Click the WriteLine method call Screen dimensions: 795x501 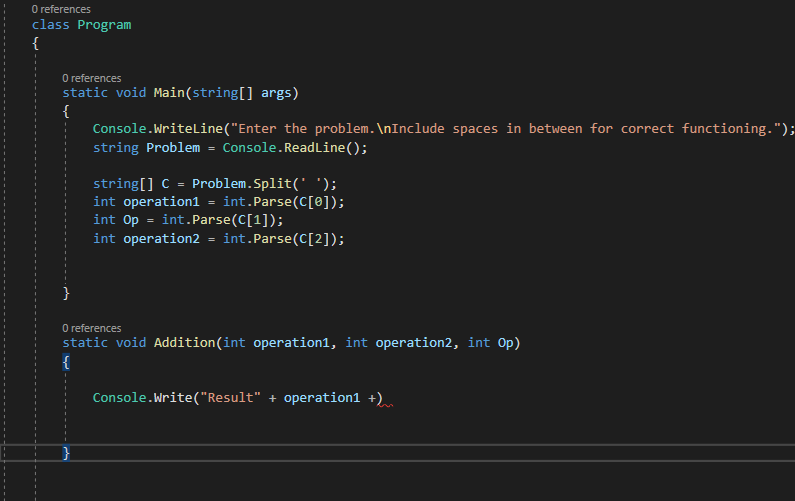pos(188,129)
